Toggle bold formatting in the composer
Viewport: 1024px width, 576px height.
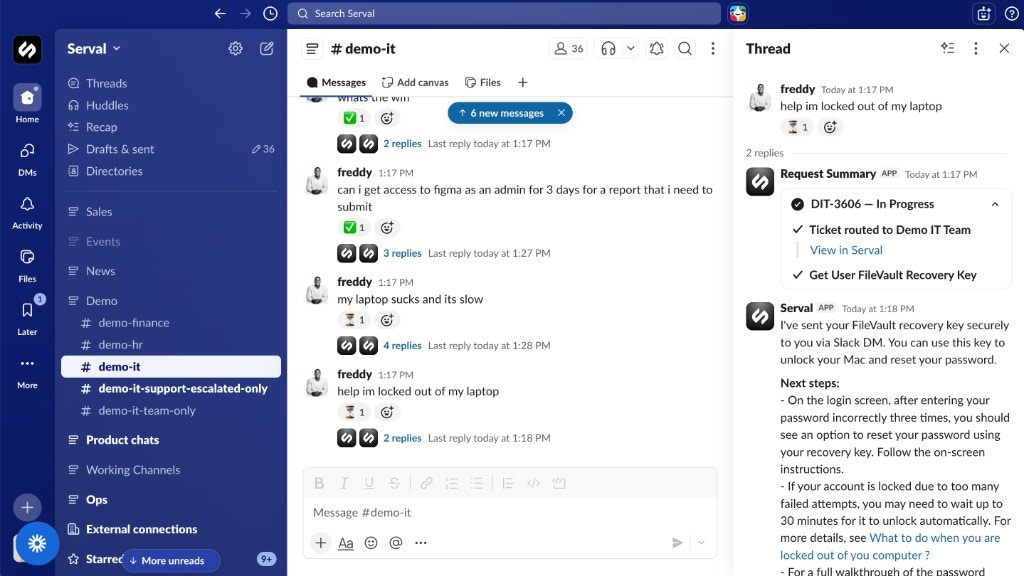click(x=319, y=483)
